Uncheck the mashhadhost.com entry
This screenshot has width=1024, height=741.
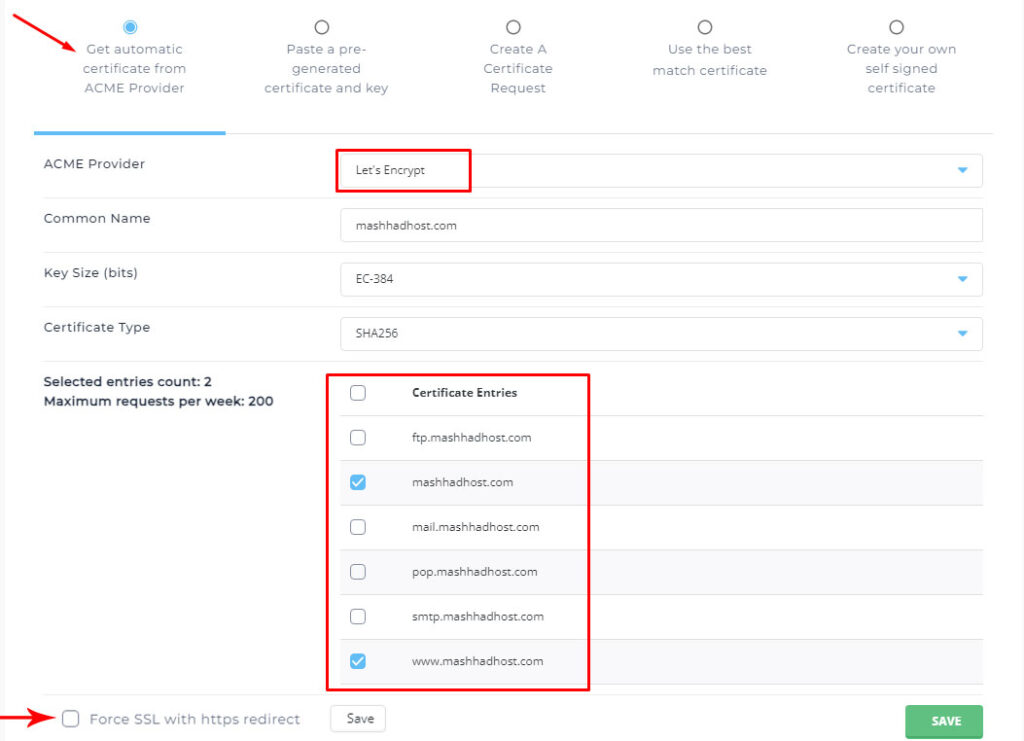tap(358, 482)
